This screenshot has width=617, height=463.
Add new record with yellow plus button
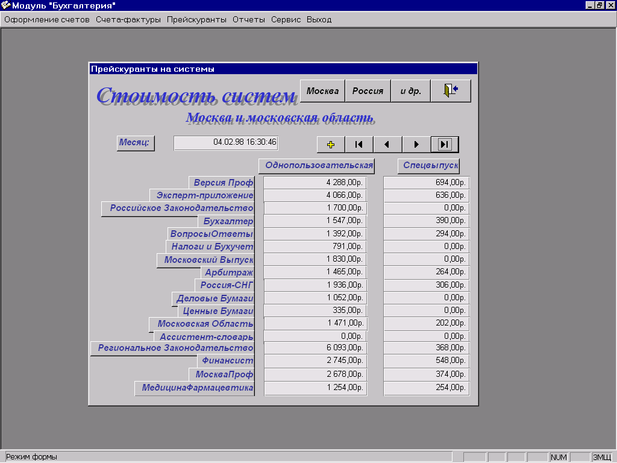[331, 144]
